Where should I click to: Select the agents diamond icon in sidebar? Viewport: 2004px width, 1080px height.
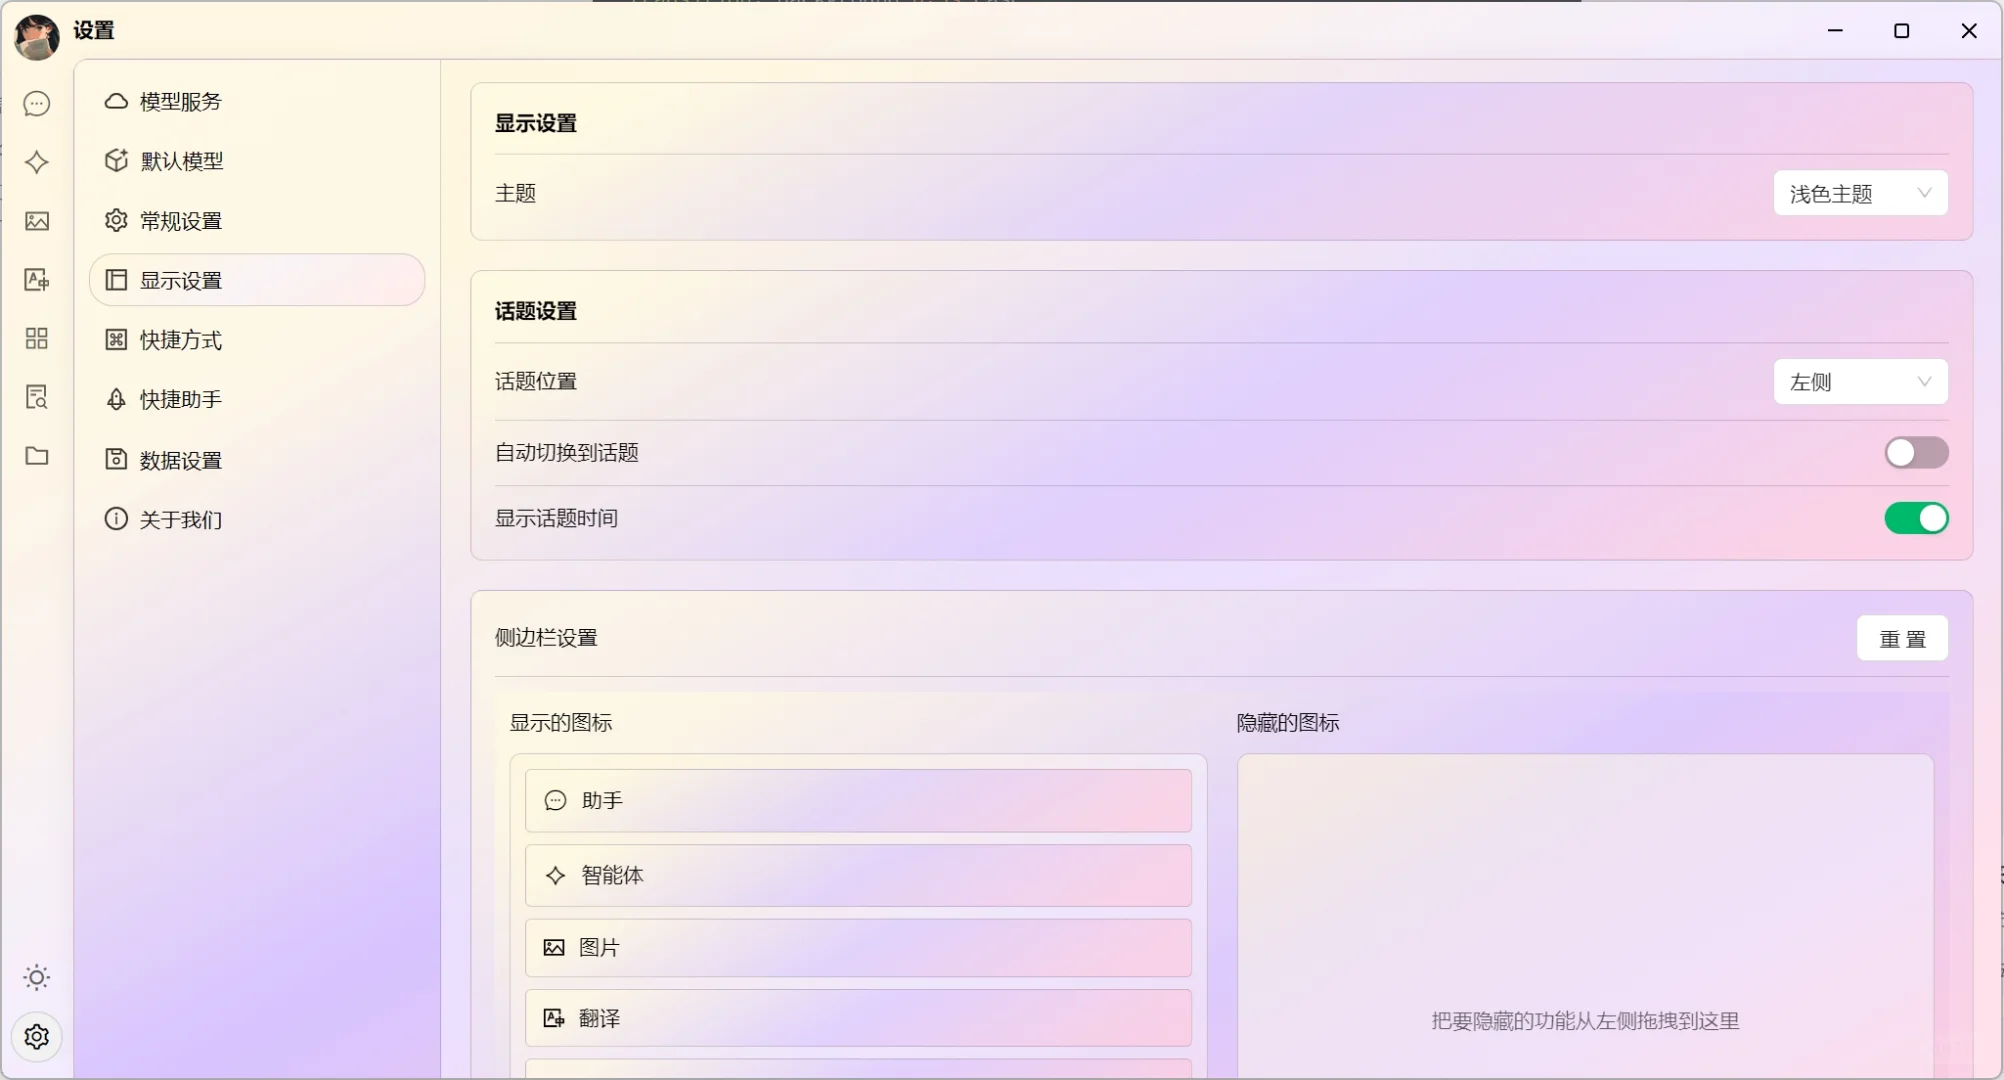tap(37, 163)
